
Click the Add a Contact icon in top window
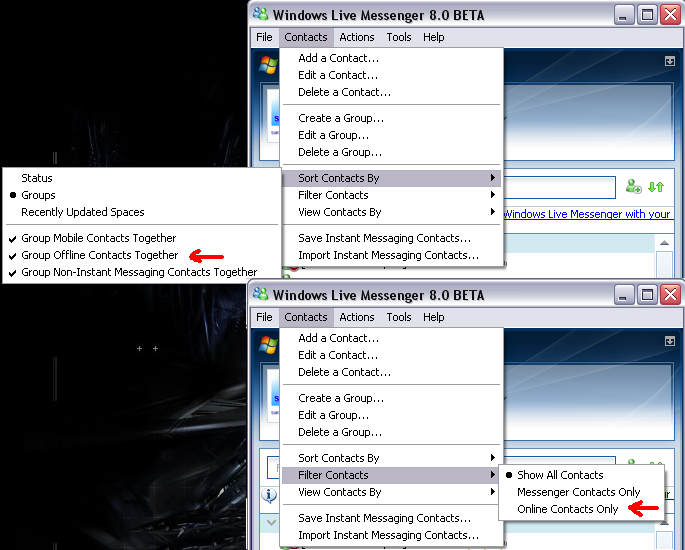(x=633, y=187)
